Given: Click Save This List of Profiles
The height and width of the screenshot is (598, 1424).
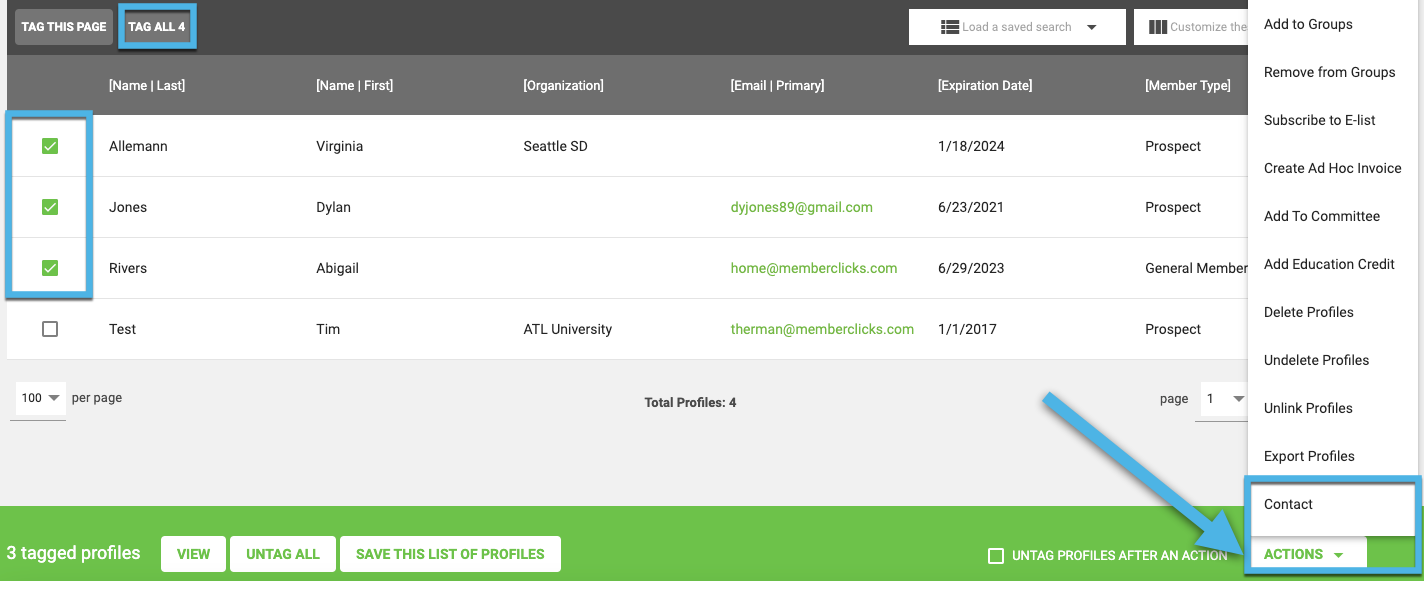Looking at the screenshot, I should point(450,554).
